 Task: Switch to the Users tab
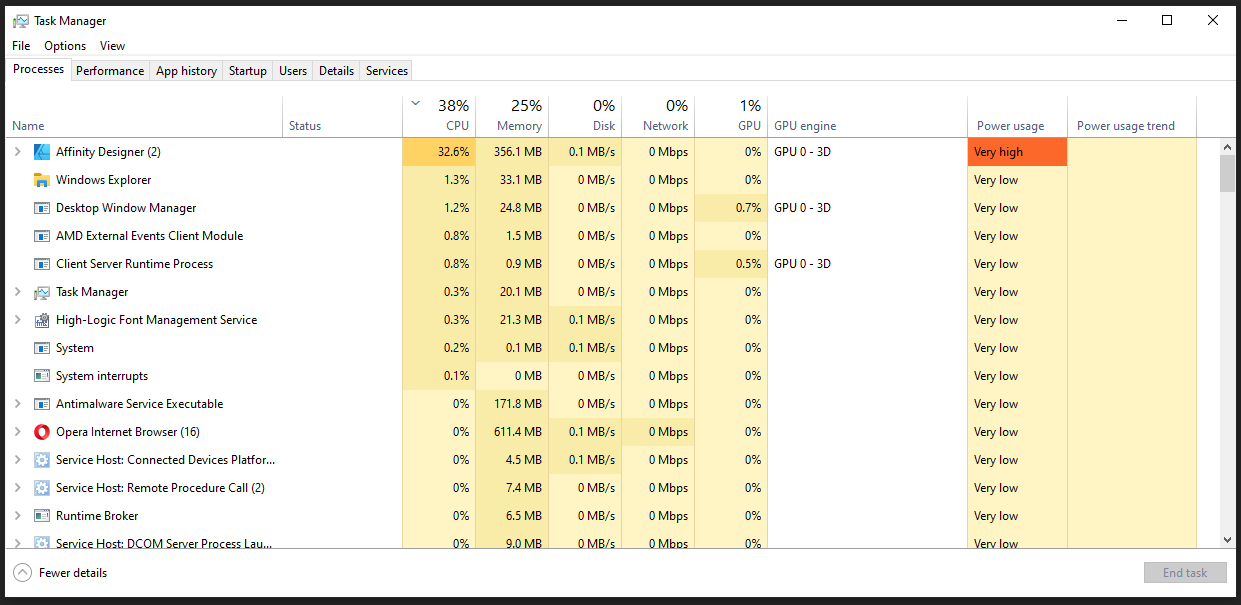point(293,71)
